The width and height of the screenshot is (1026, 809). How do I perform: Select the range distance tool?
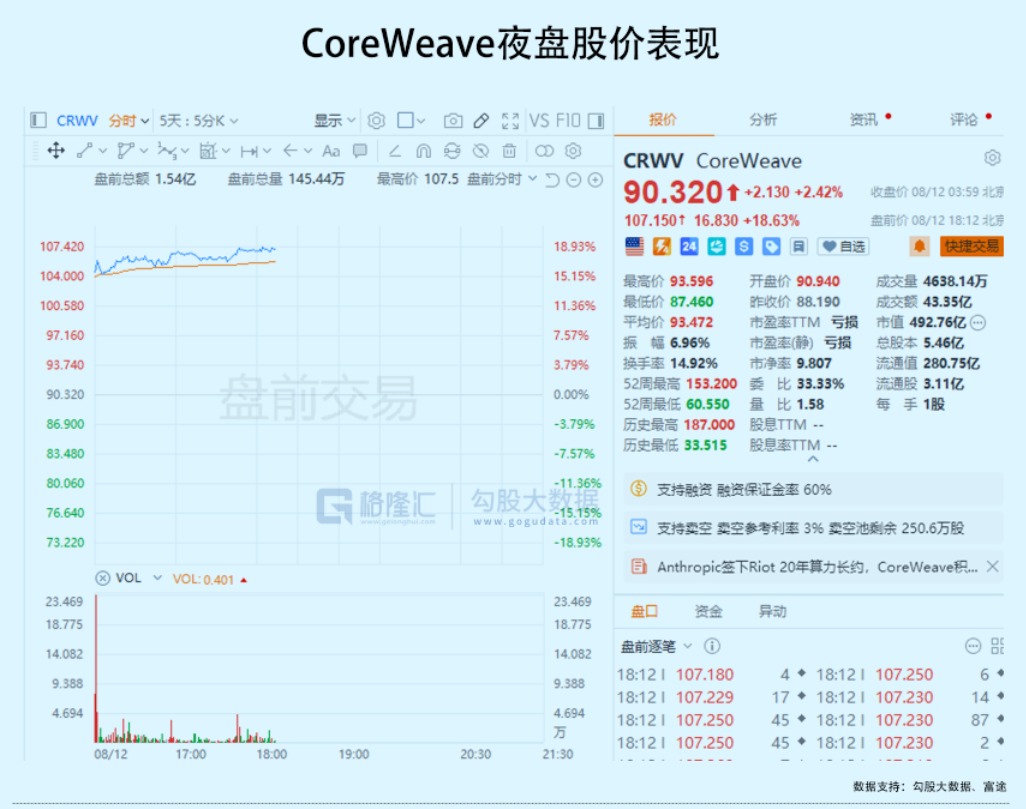tap(249, 151)
